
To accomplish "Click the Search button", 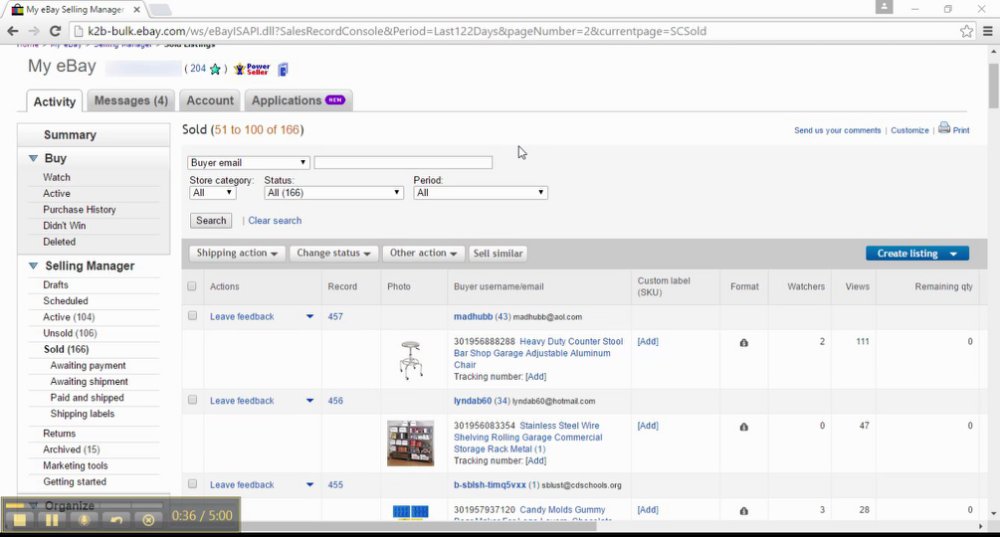I will tap(211, 221).
